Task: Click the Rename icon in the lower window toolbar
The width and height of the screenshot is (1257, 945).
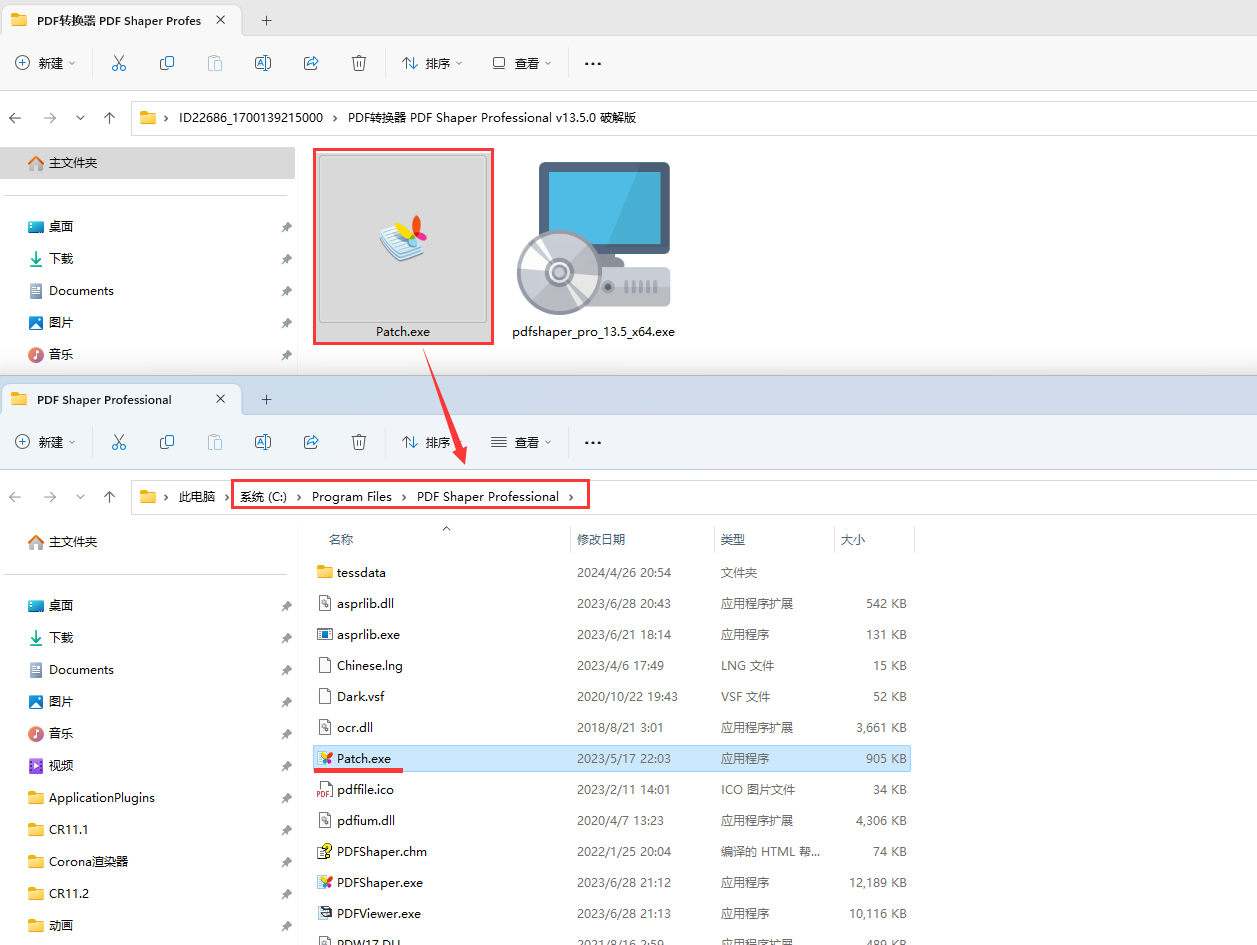Action: (x=263, y=442)
